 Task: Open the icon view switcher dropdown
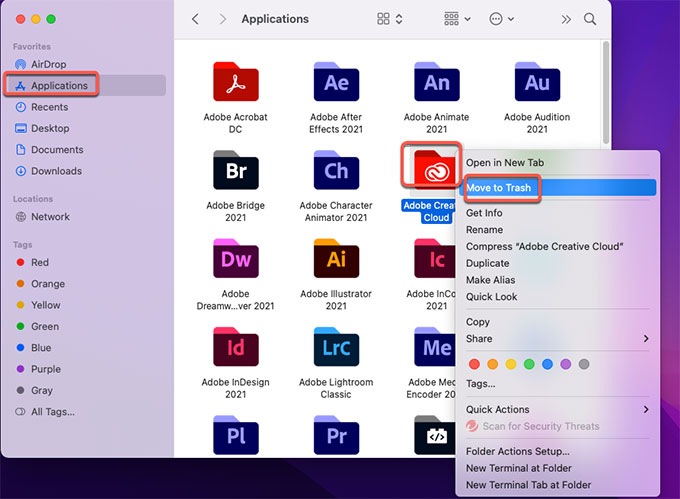[x=389, y=19]
